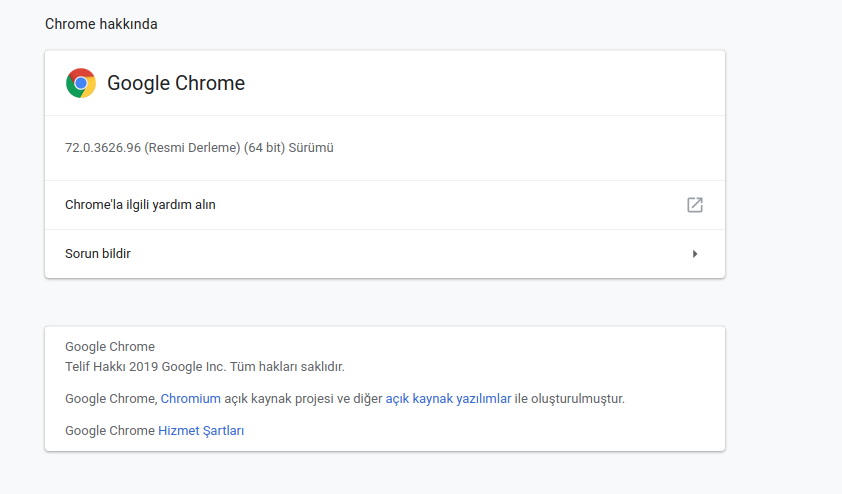Expand the Sorun bildir arrow
Screen dimensions: 842x494
695,254
